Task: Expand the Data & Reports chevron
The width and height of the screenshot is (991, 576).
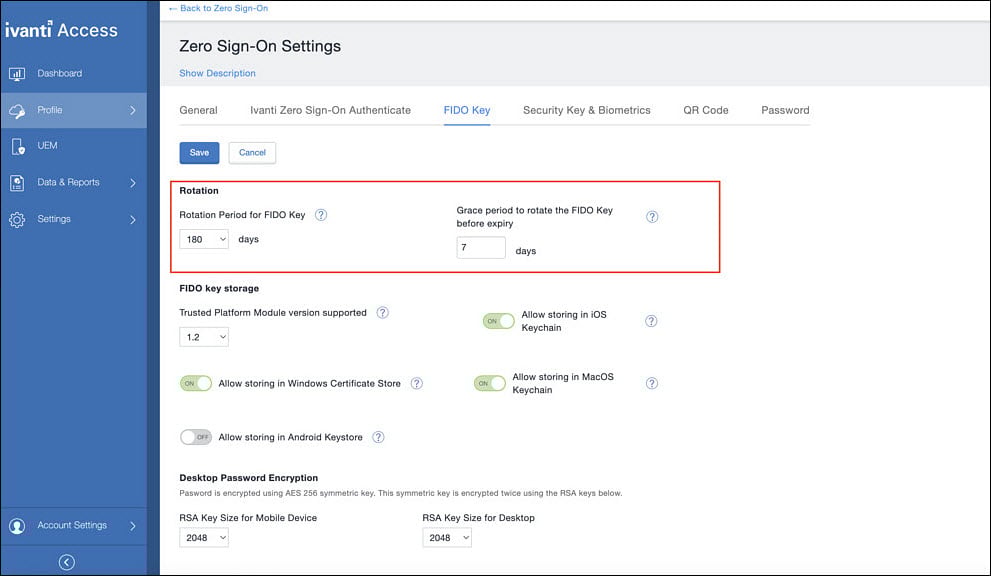Action: [133, 183]
